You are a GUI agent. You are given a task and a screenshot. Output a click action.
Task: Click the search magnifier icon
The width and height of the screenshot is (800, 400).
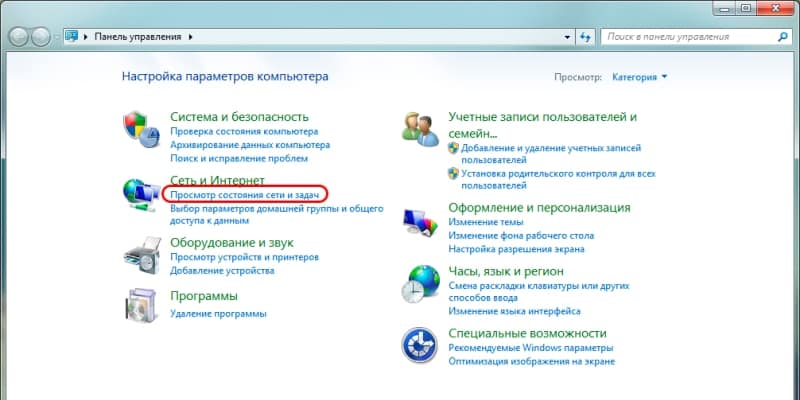(783, 37)
